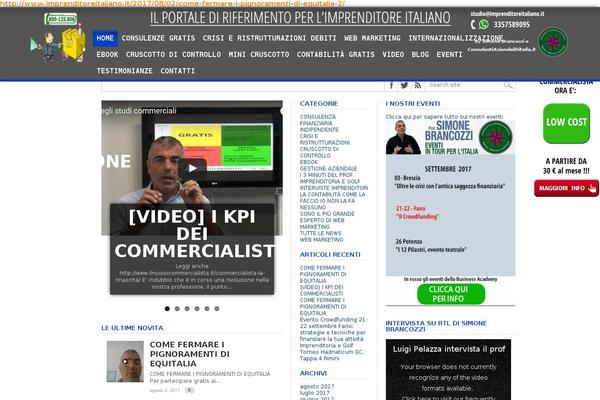Open the CONTATTI menu item
Image resolution: width=600 pixels, height=400 pixels.
click(x=178, y=71)
